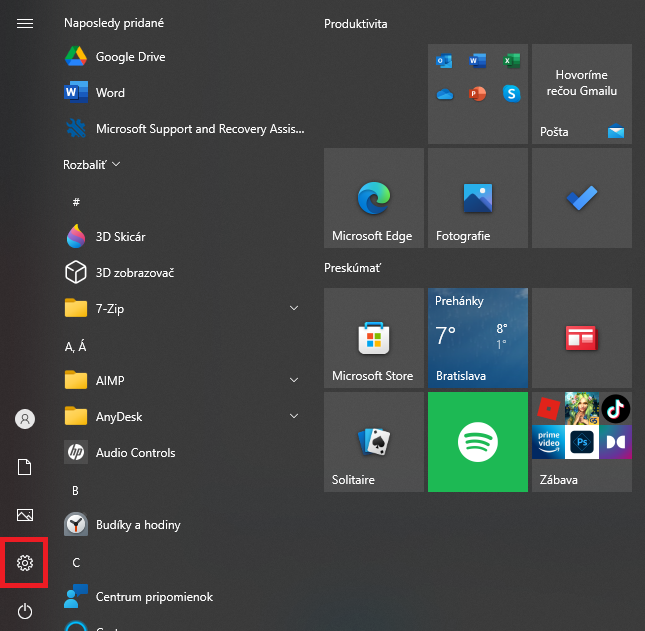This screenshot has width=645, height=631.
Task: Open OneDrive in the Office tile group
Action: (x=445, y=94)
